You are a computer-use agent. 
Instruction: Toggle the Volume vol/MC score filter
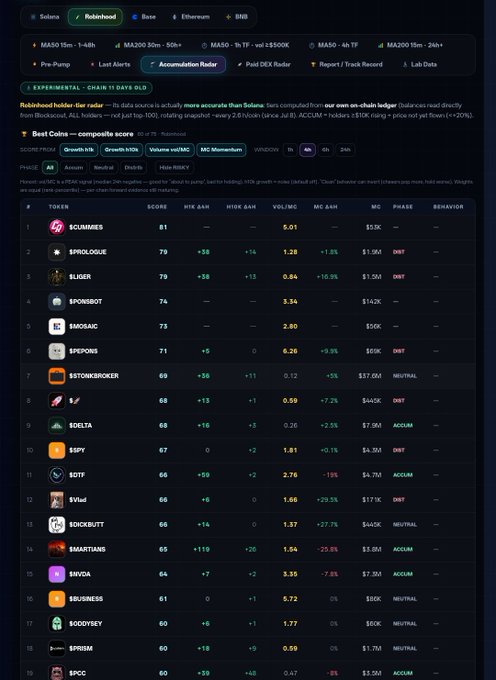[170, 150]
